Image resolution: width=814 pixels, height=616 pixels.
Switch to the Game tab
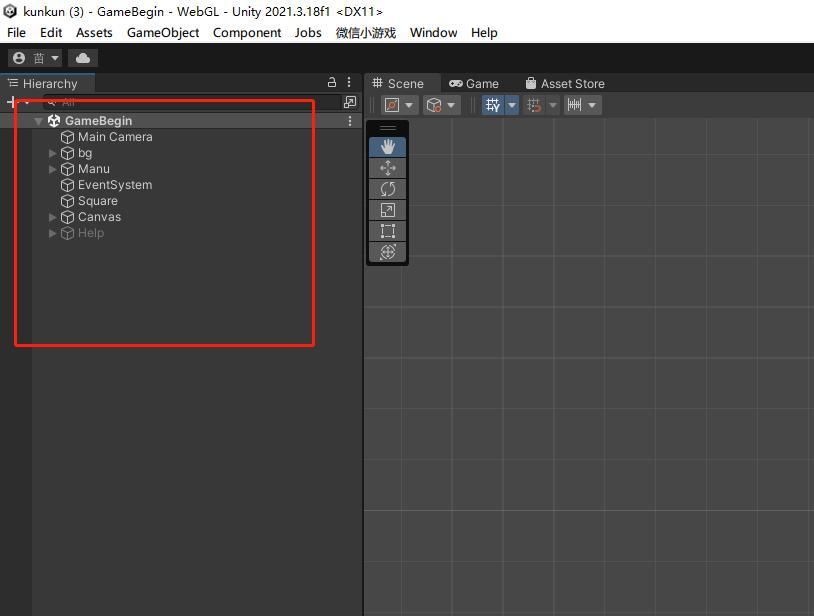tap(475, 83)
